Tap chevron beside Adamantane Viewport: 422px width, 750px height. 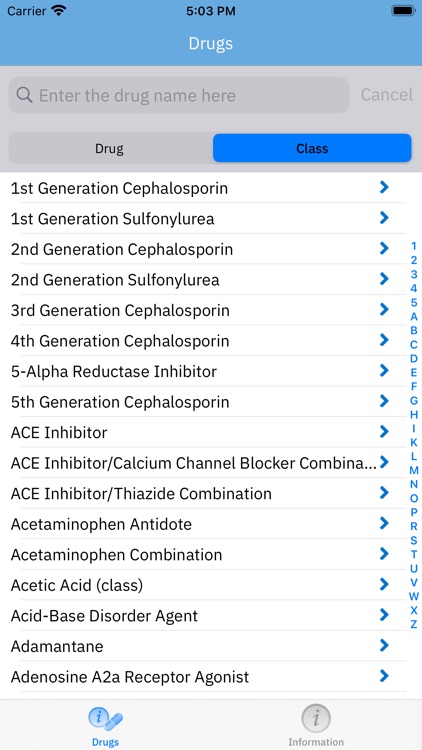[x=384, y=646]
